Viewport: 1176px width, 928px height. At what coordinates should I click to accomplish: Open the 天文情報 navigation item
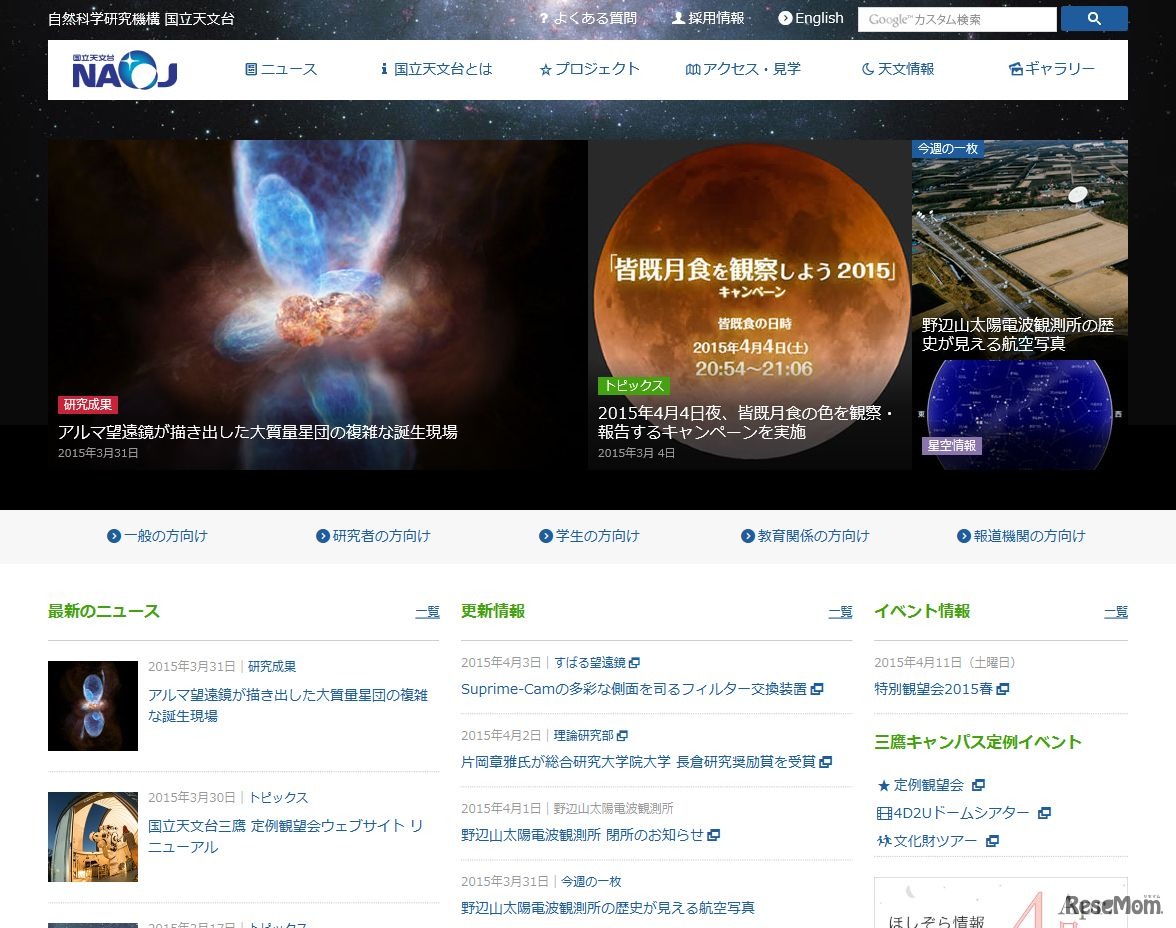pos(897,69)
